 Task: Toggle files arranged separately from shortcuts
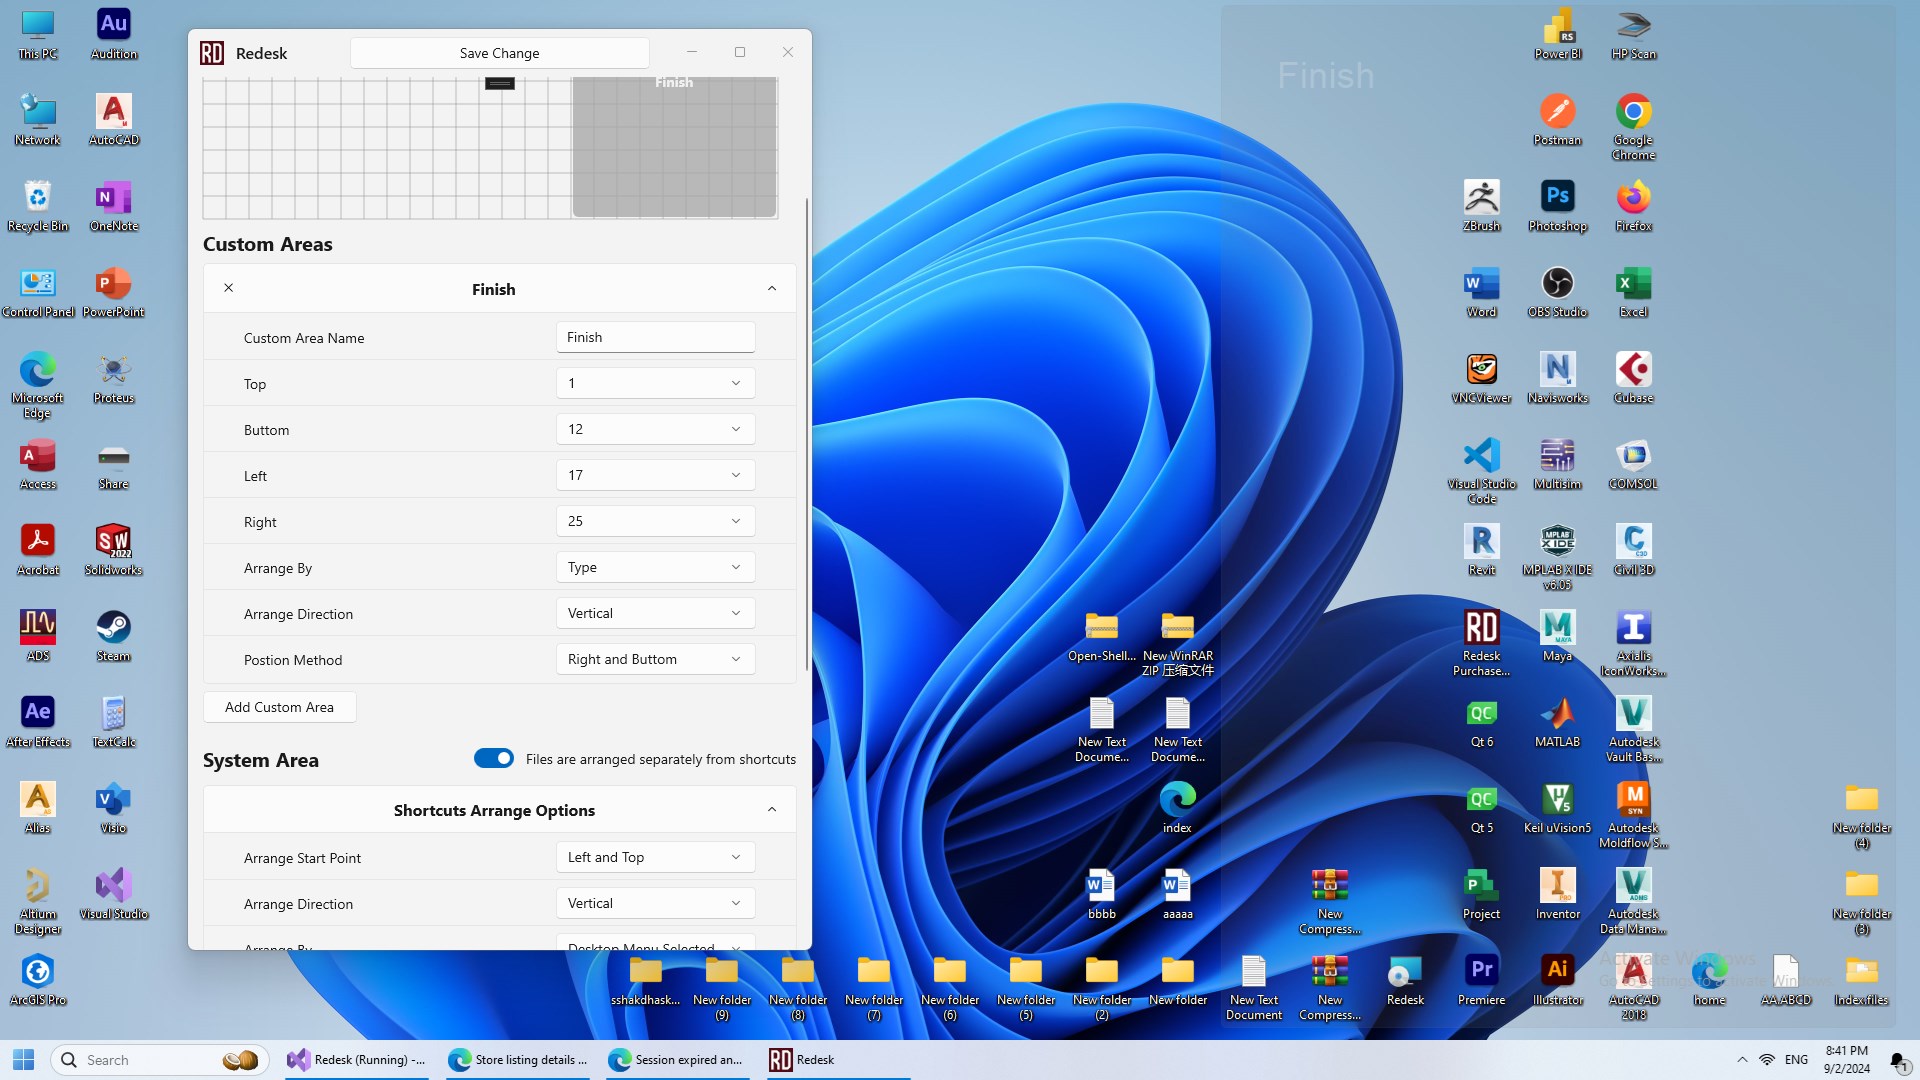pyautogui.click(x=494, y=759)
